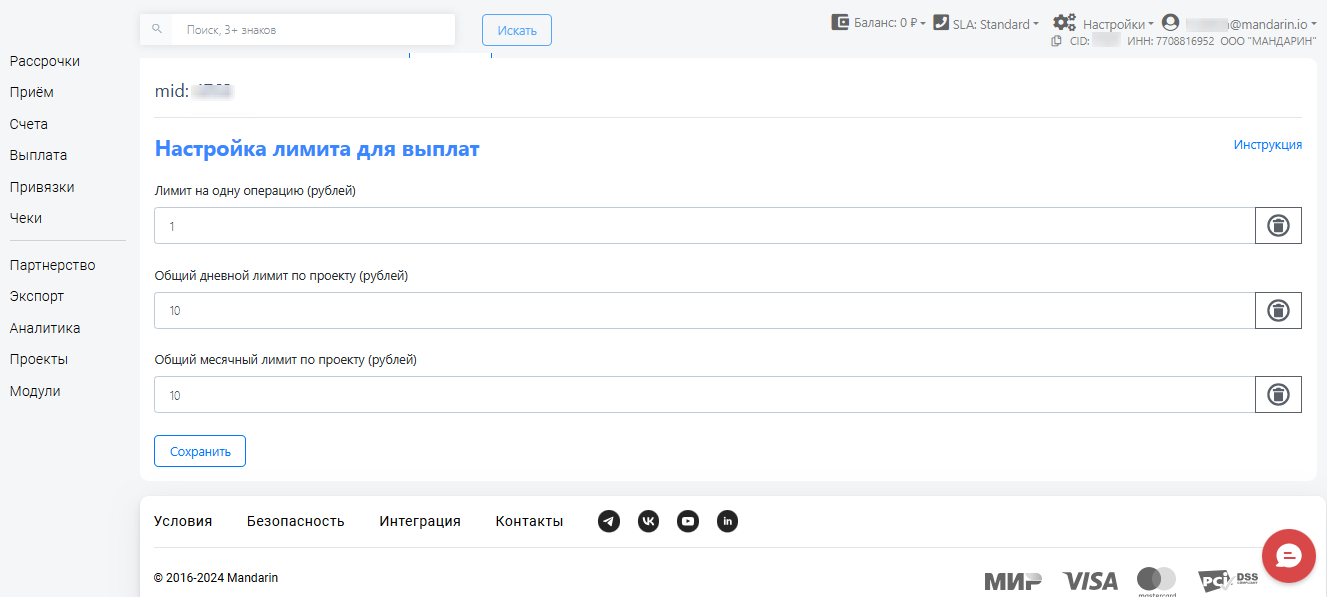Clear the monthly project limit with trash icon

tap(1278, 395)
